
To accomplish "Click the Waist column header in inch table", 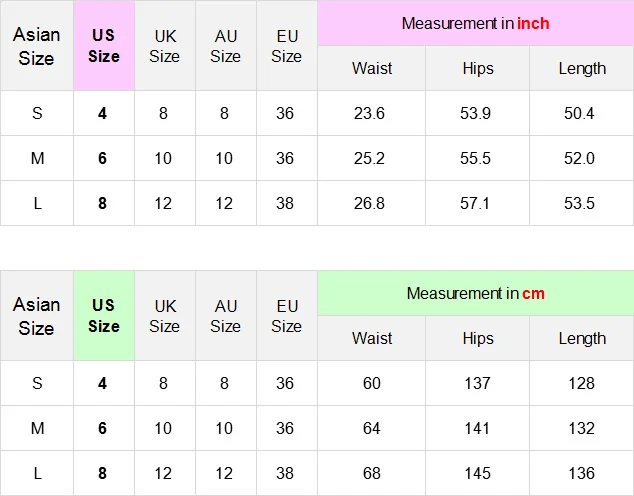I will point(372,68).
